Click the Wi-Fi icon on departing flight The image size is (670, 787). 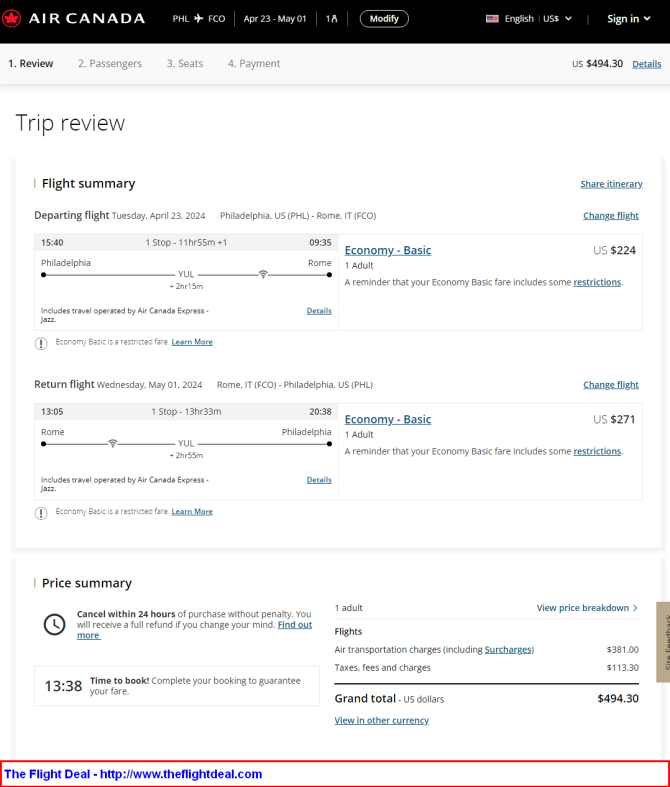click(263, 274)
